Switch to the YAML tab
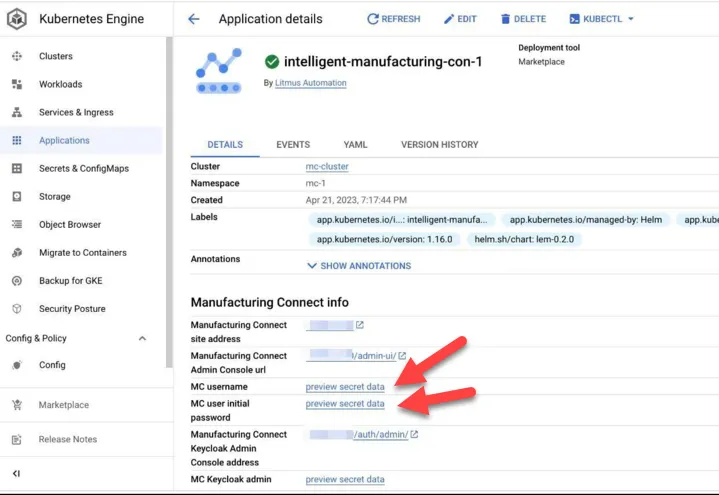 coord(355,145)
